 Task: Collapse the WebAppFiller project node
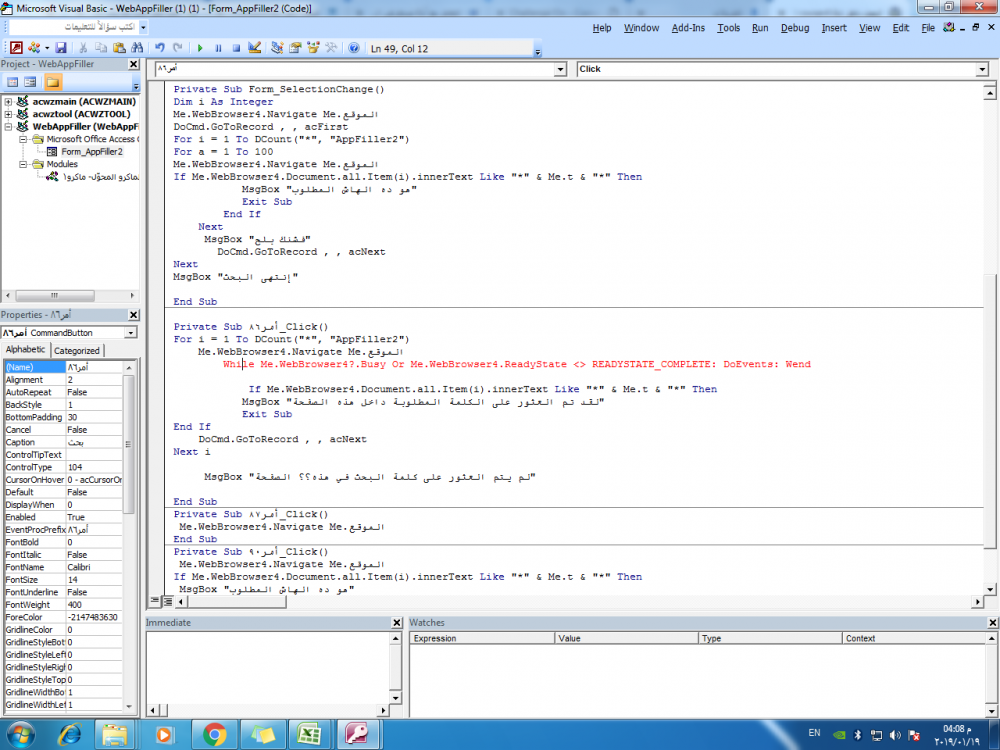(x=8, y=126)
